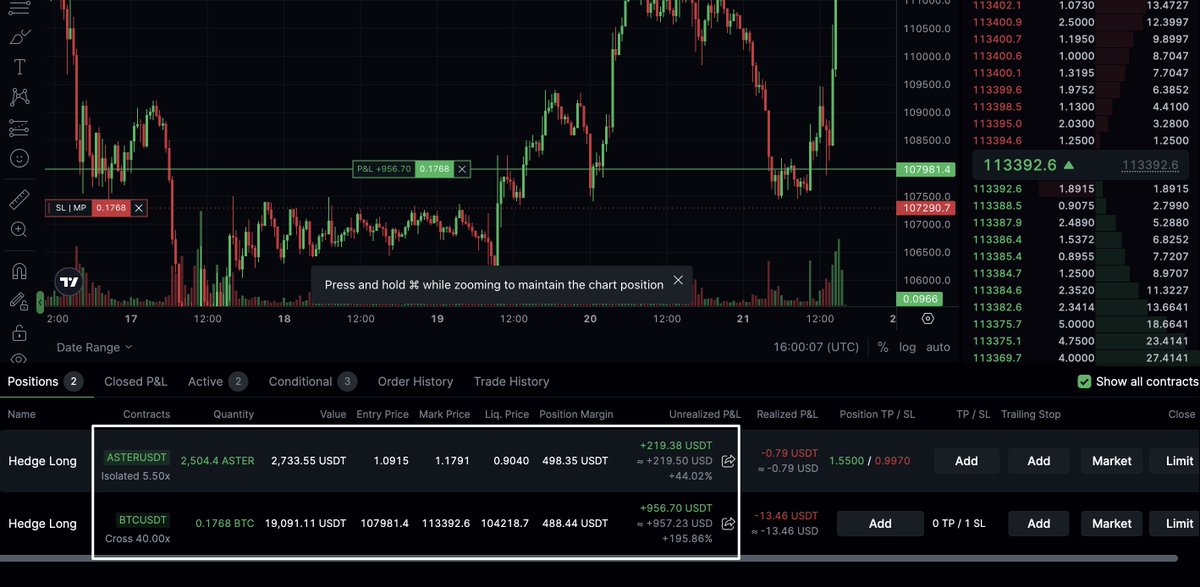Viewport: 1200px width, 587px height.
Task: Click the BTCUSDT contract label
Action: coord(144,520)
